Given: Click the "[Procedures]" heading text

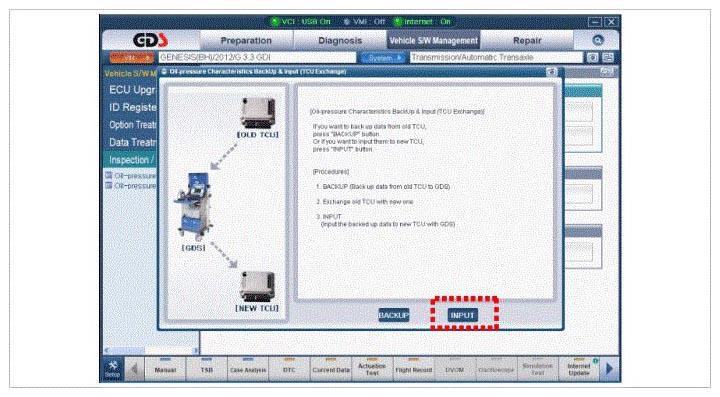Looking at the screenshot, I should [331, 172].
